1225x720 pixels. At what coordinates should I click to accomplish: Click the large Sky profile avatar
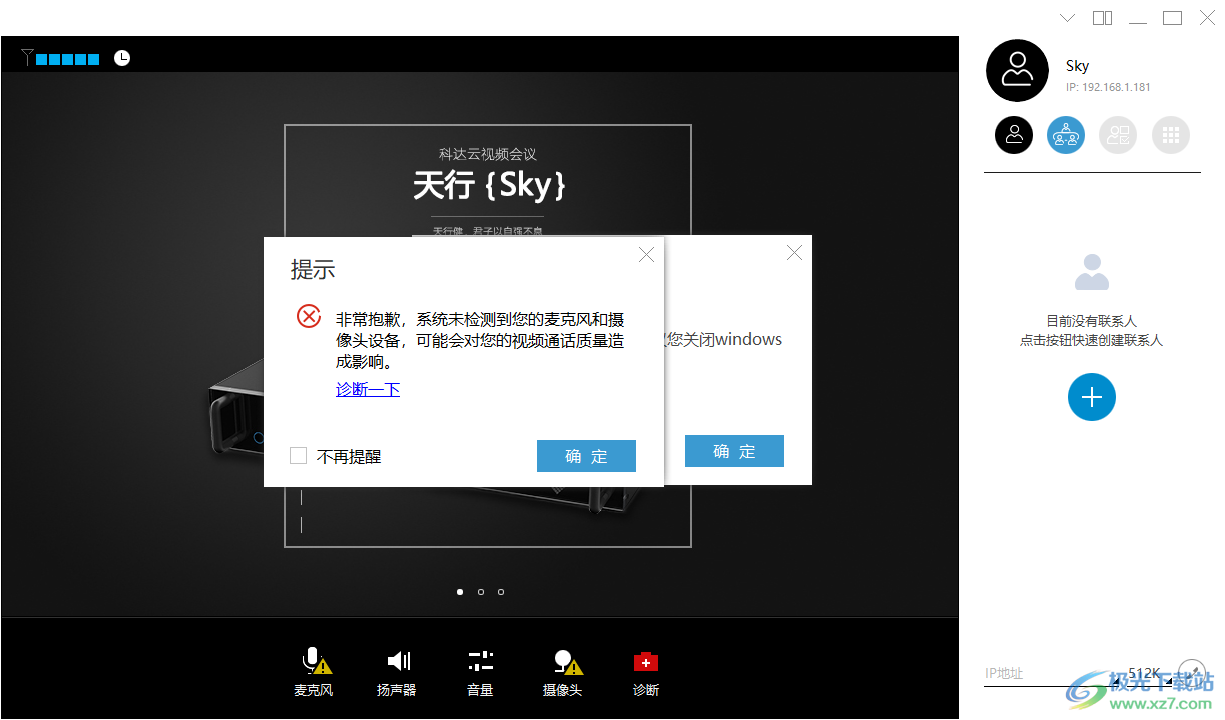click(x=1017, y=71)
